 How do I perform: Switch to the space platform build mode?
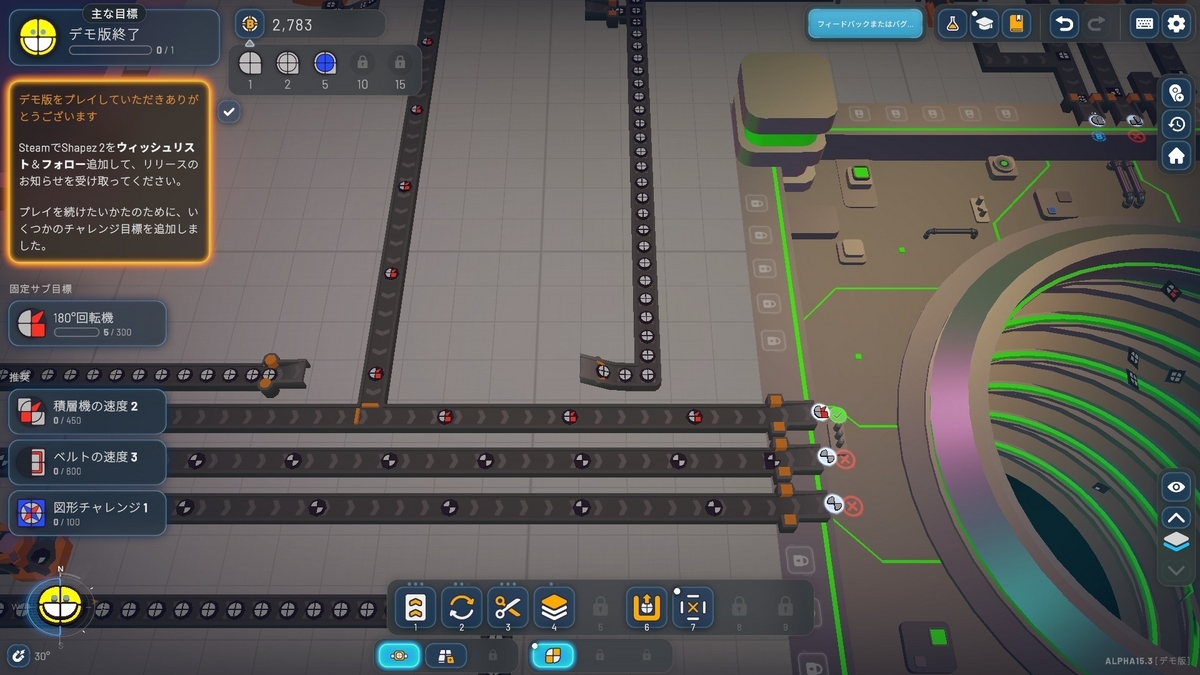[x=446, y=655]
